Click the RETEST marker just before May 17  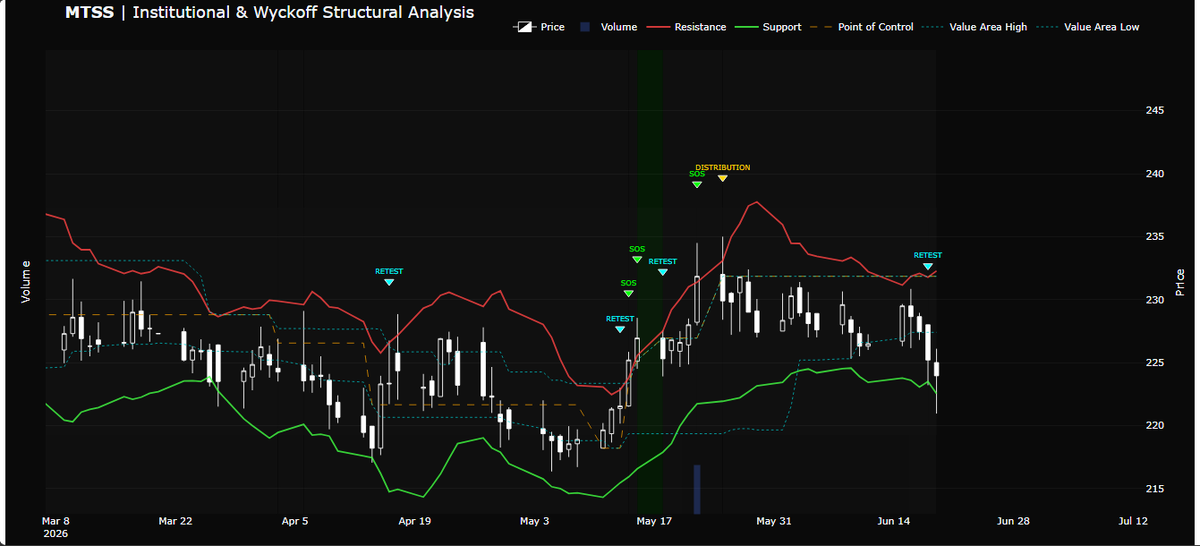[x=620, y=329]
